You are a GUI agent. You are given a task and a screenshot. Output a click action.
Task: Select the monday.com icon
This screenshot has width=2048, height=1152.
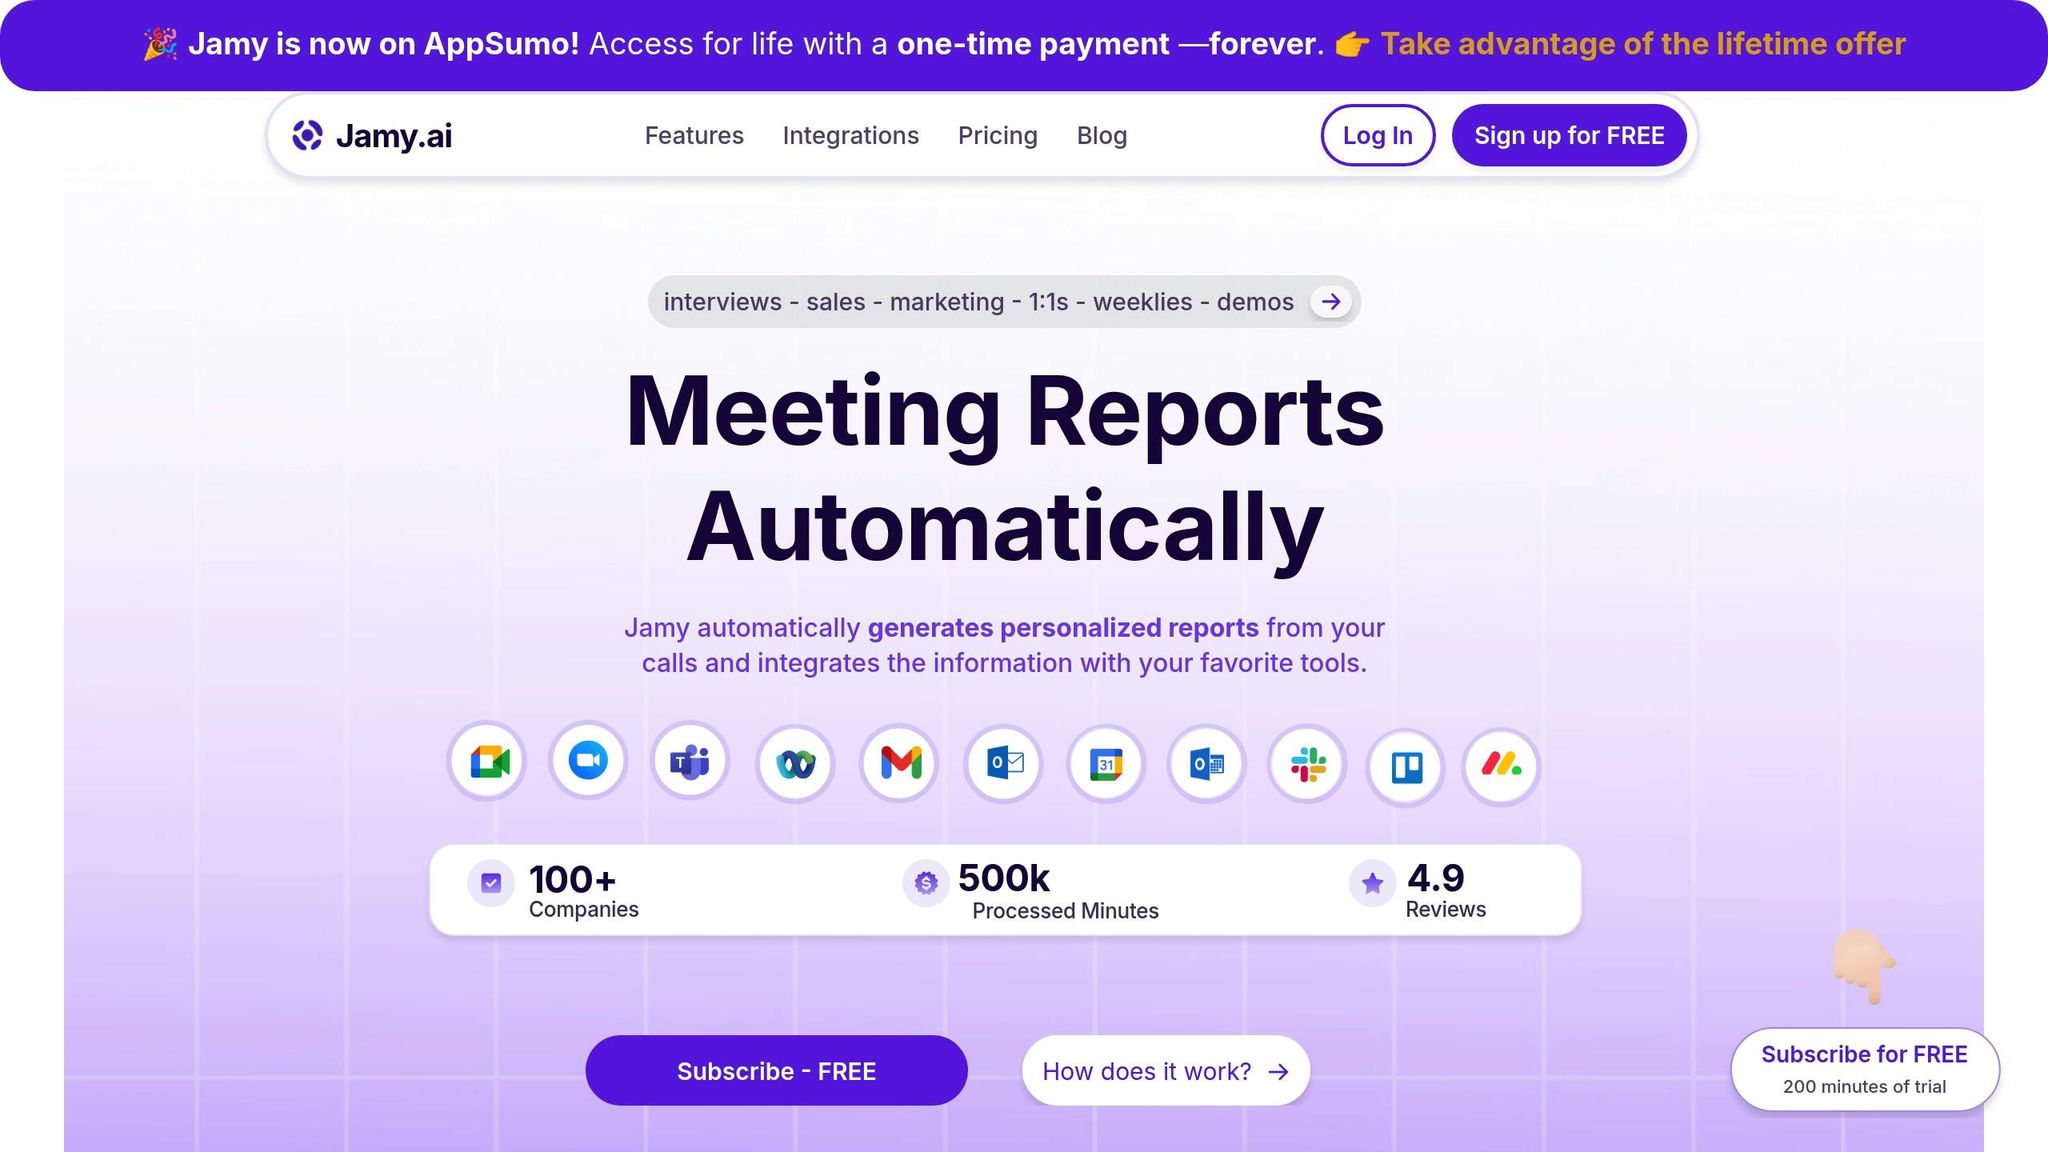coord(1501,767)
